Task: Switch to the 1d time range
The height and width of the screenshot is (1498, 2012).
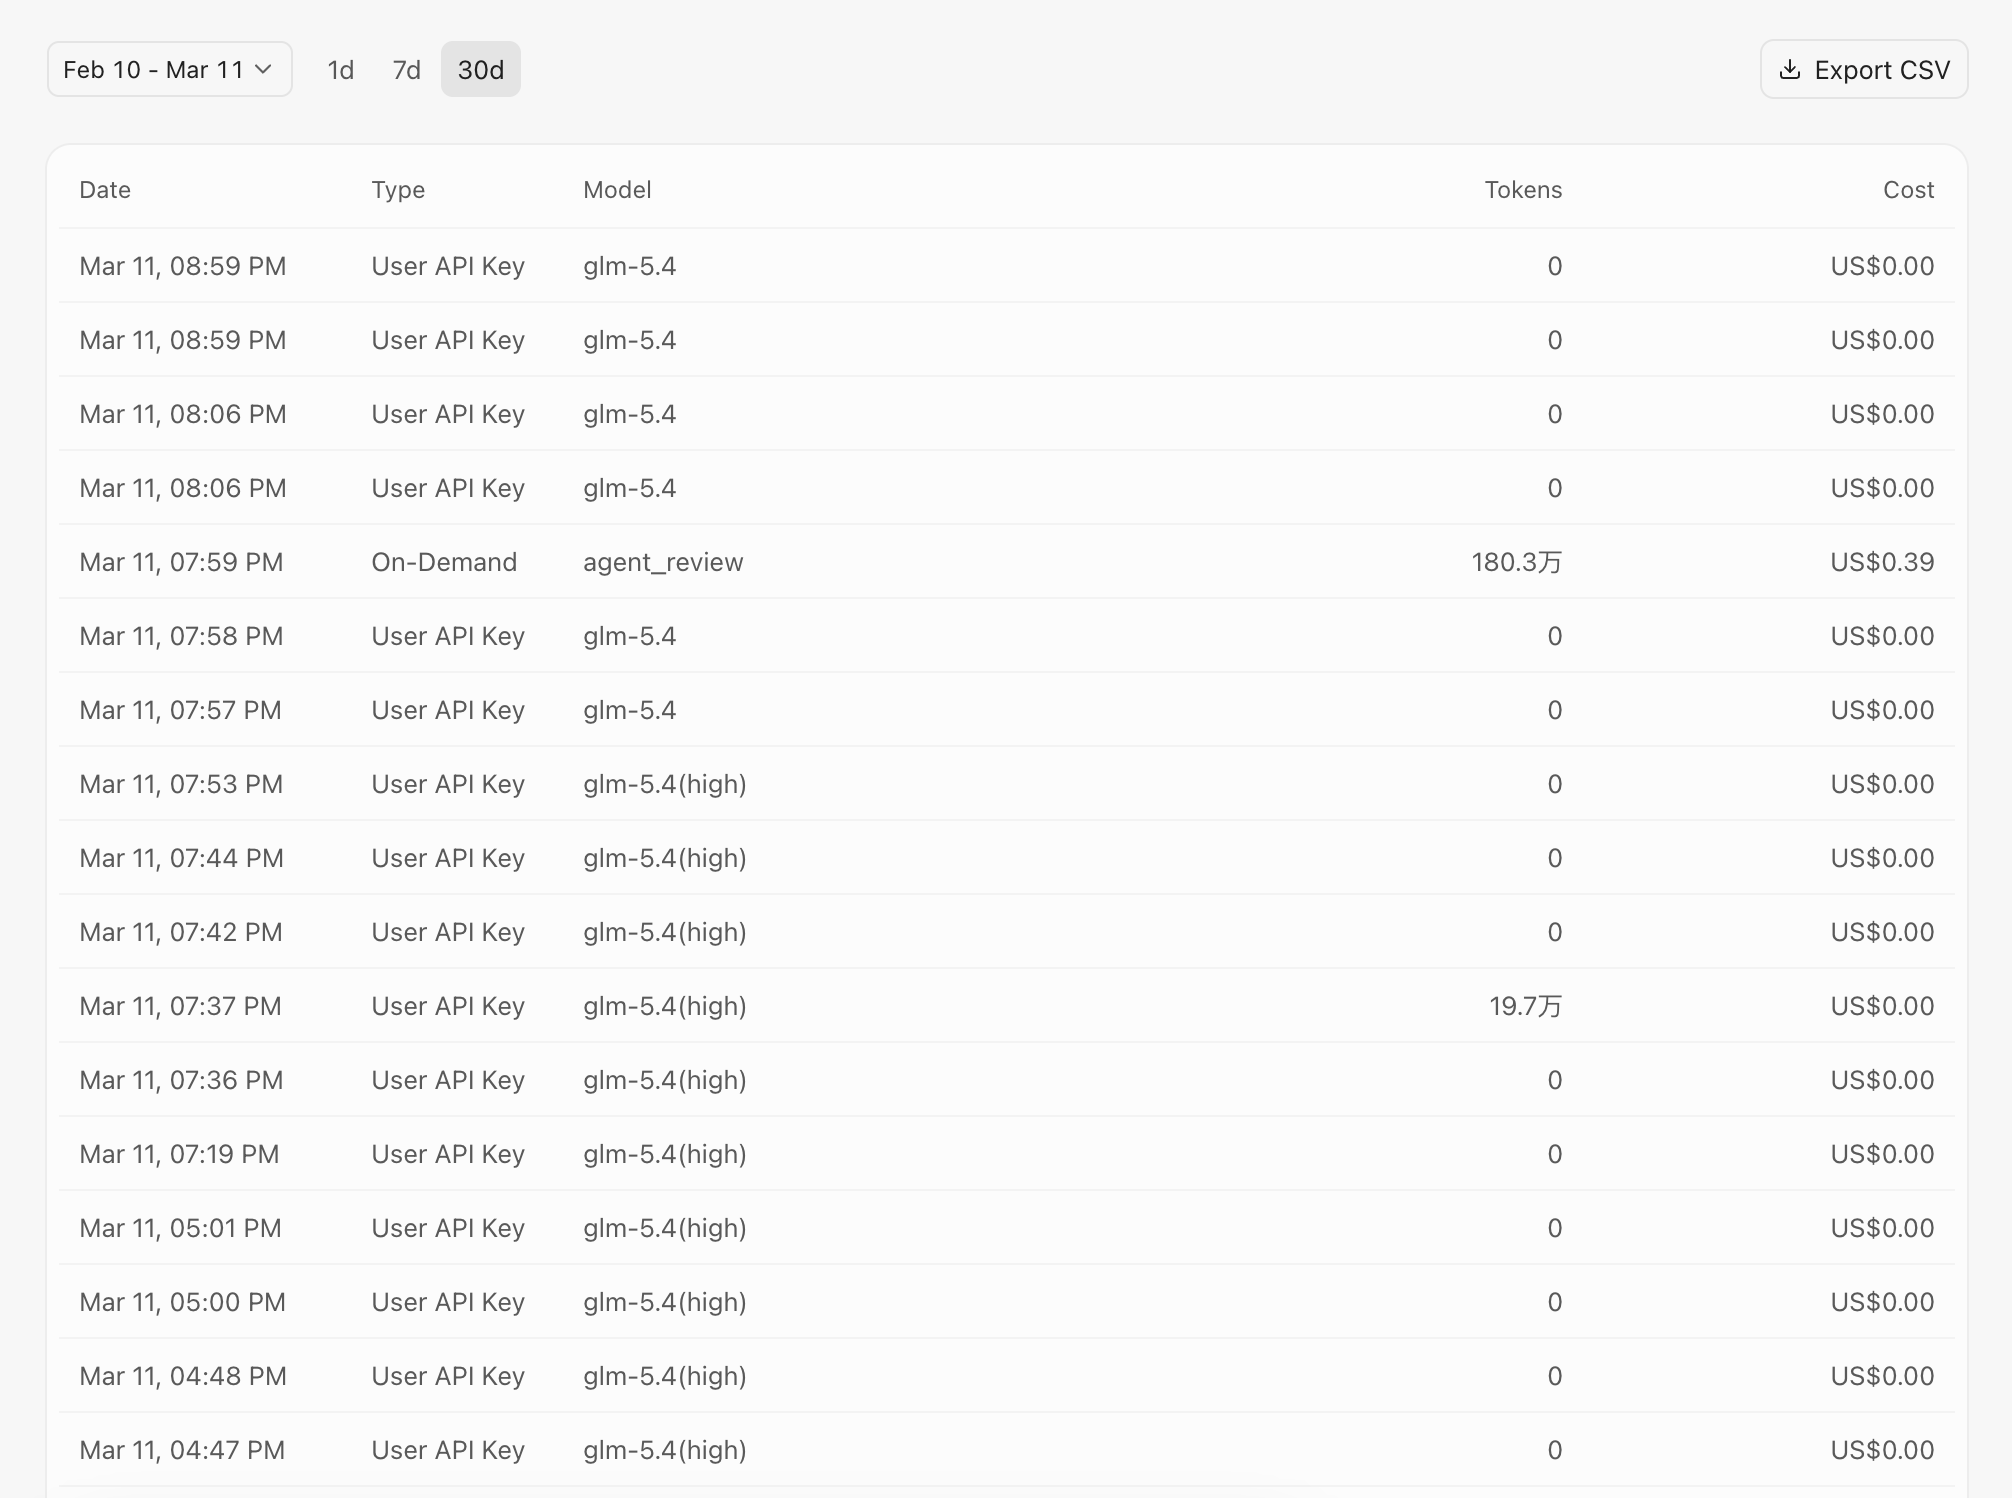Action: (341, 69)
